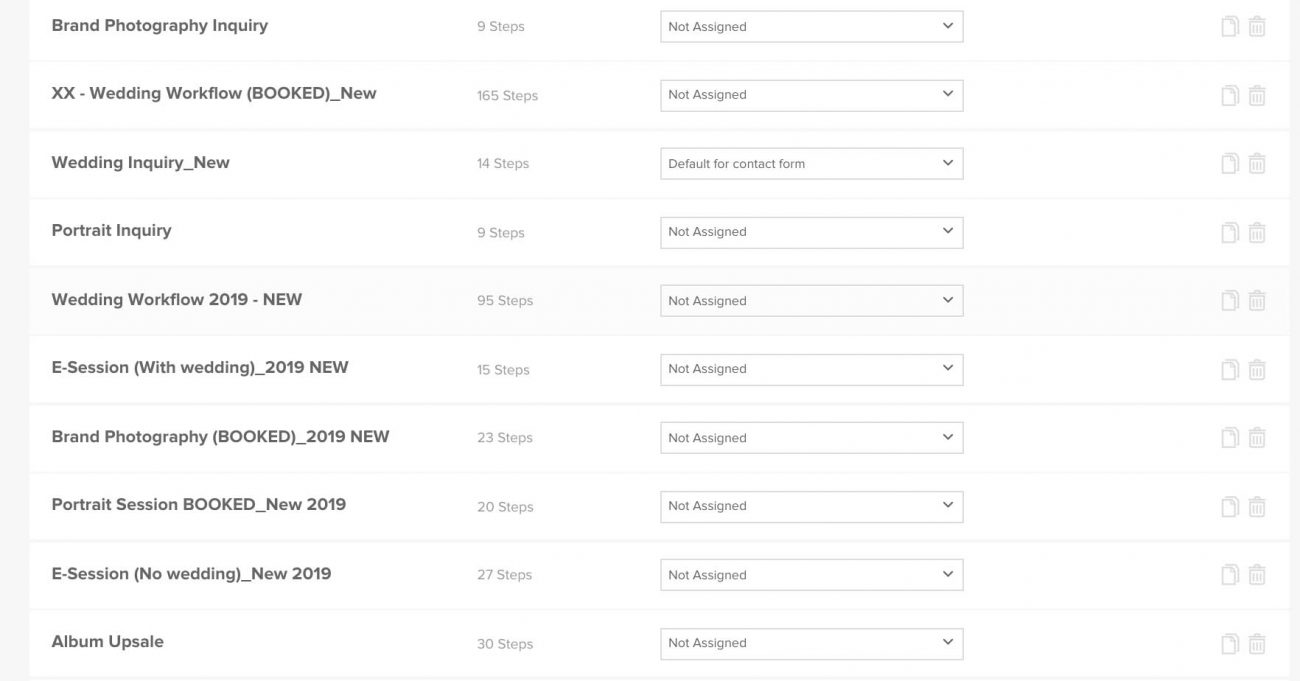Trash the Brand Photography (BOOKED)_2019 NEW workflow

coord(1257,438)
